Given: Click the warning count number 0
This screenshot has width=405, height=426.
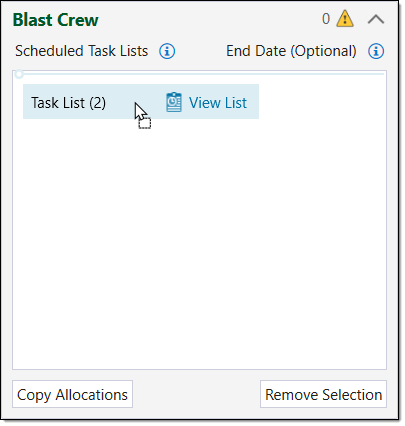Looking at the screenshot, I should tap(326, 19).
